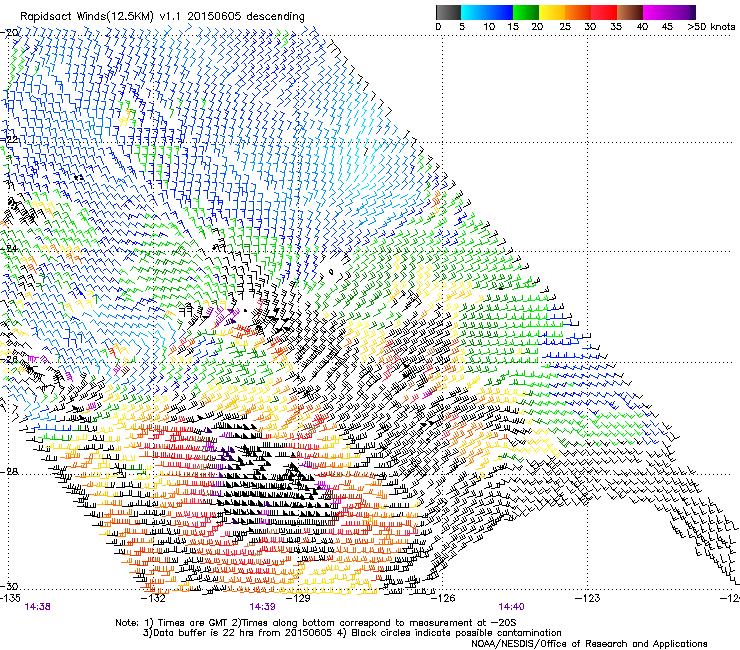Click the yellow 20-25 knots color band
Screen dimensions: 740x650
coord(552,12)
